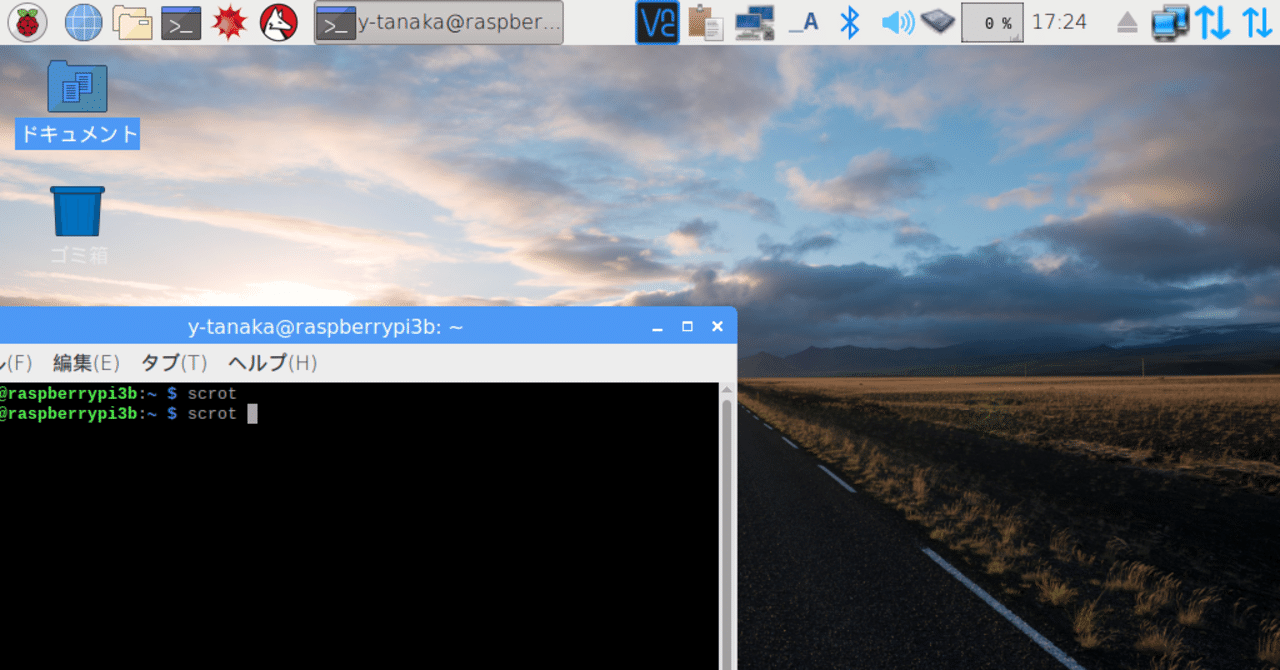Launch the Terminal from the panel launcher
Screen dimensions: 1280x670
(x=181, y=22)
